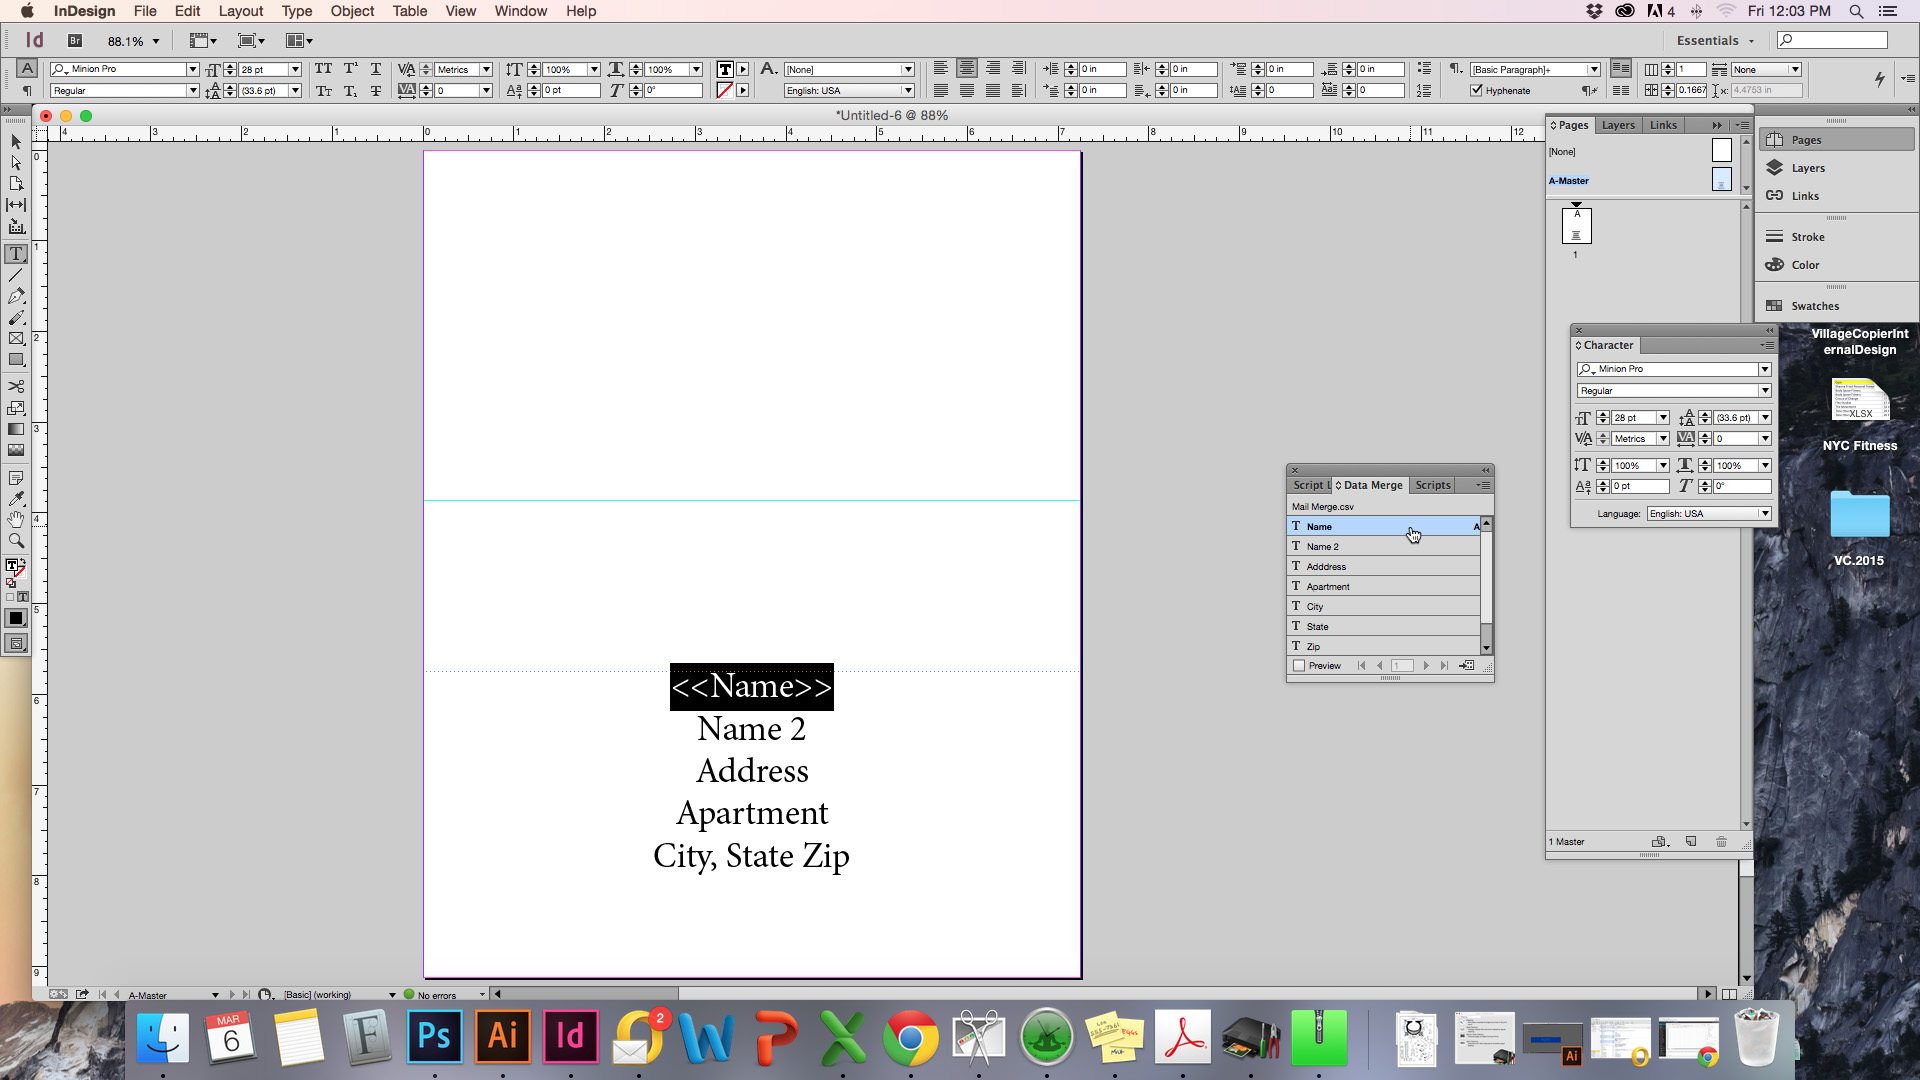Enable Hyphenation checkbox in toolbar
Viewport: 1920px width, 1080px height.
(x=1478, y=90)
